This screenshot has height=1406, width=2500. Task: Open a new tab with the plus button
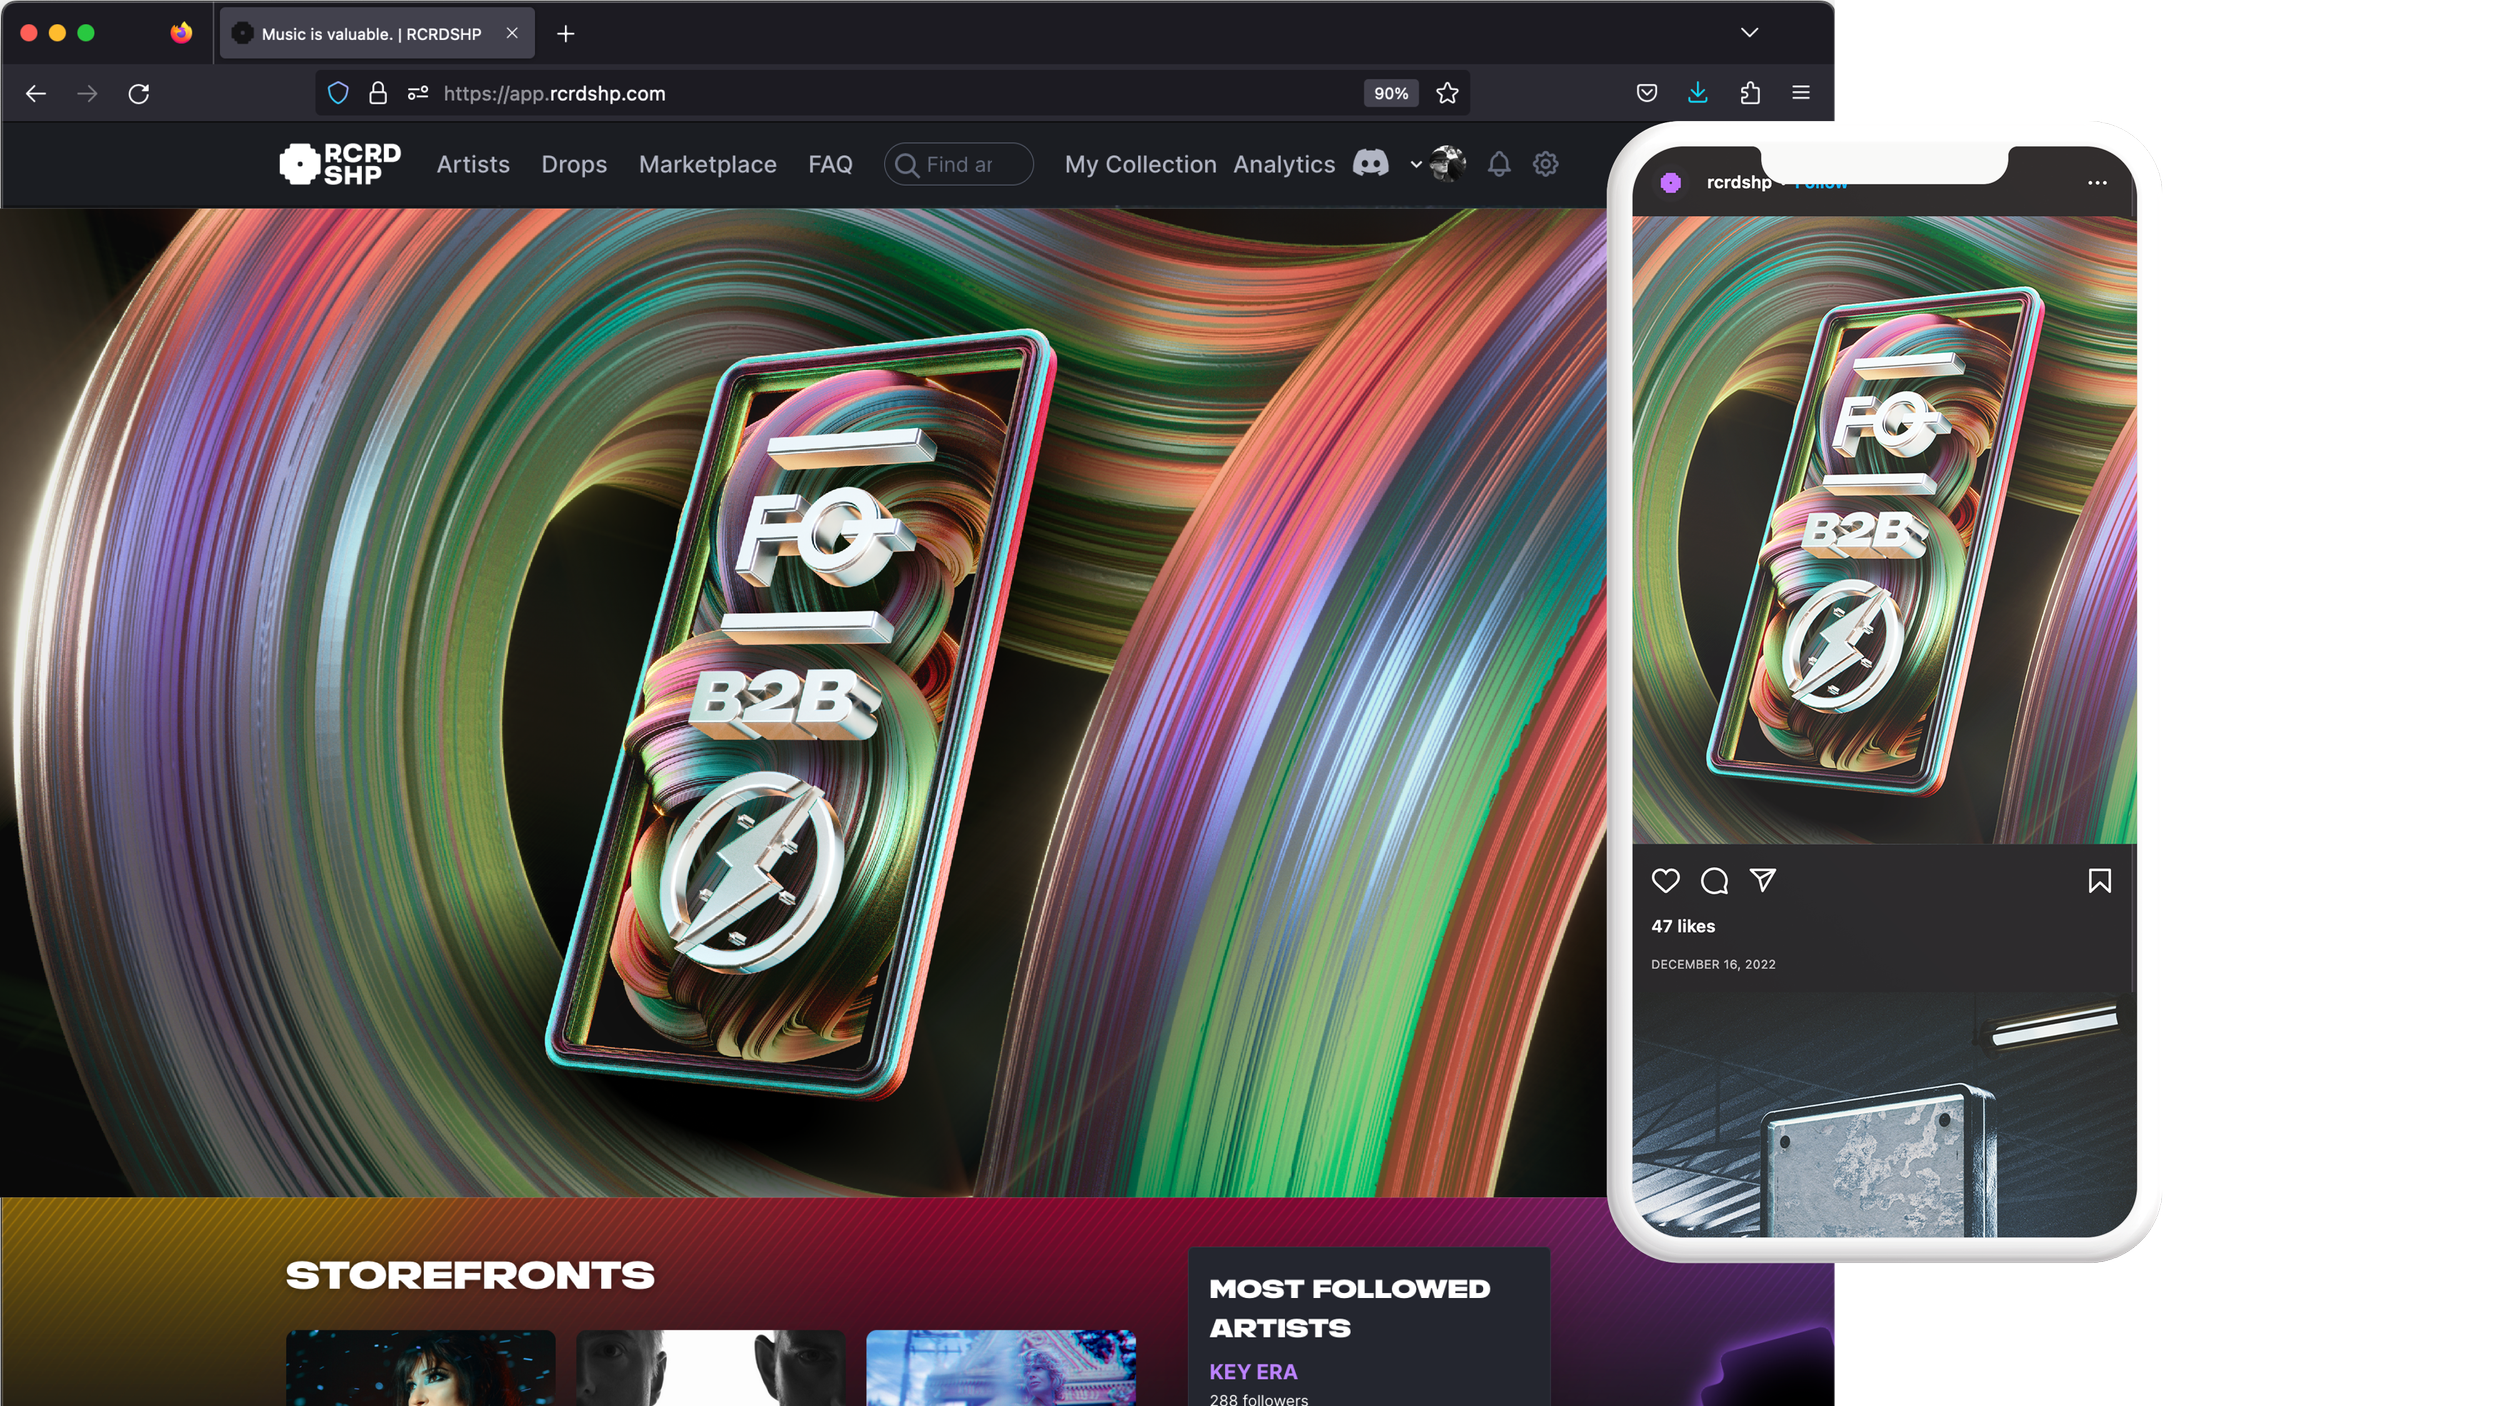point(566,34)
